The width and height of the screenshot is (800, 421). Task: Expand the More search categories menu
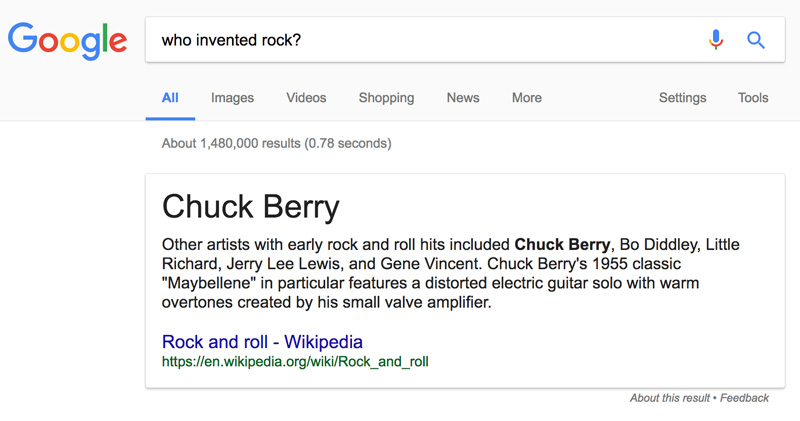coord(526,98)
